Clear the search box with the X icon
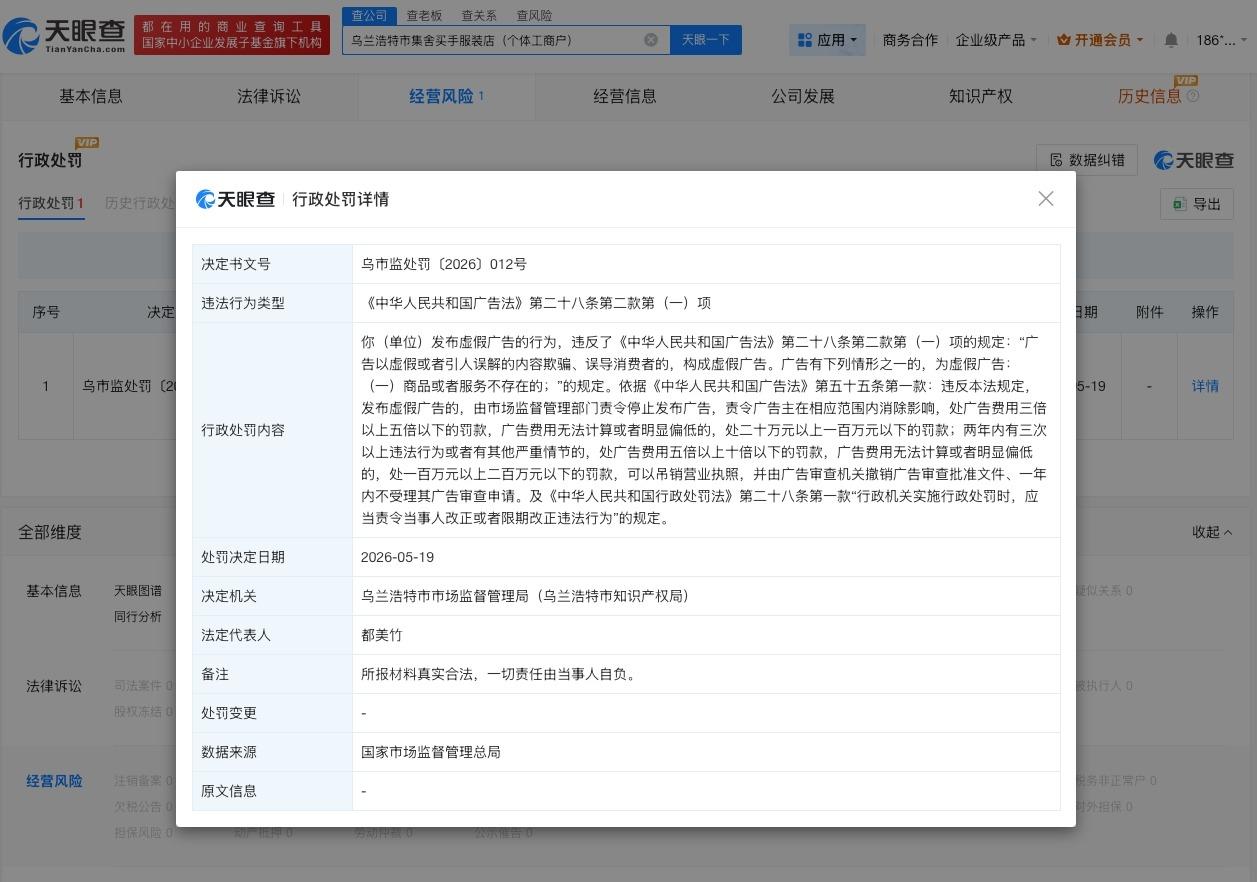Viewport: 1257px width, 882px height. click(x=651, y=40)
